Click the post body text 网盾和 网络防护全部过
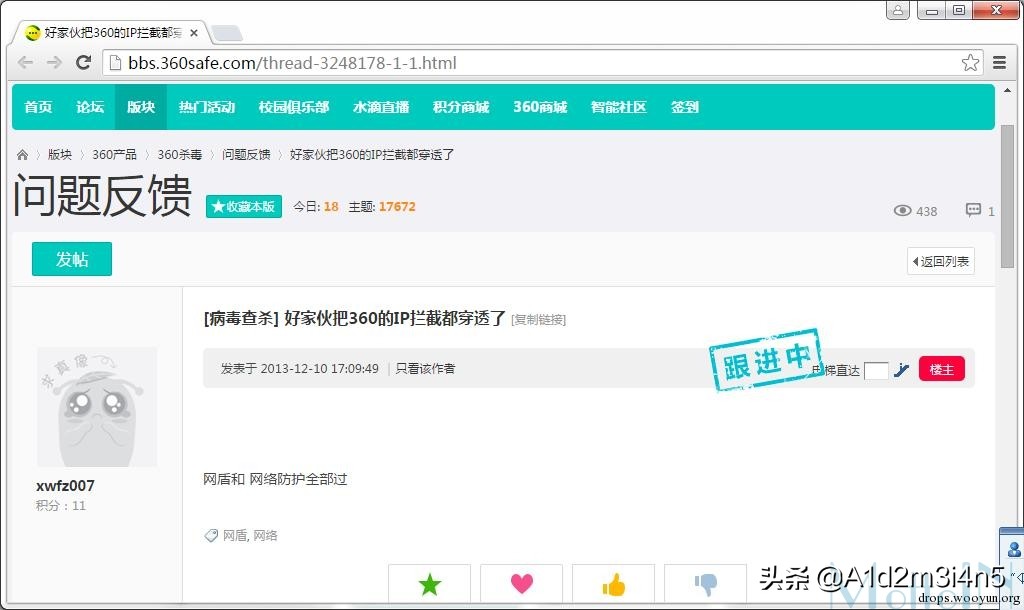 pyautogui.click(x=275, y=479)
